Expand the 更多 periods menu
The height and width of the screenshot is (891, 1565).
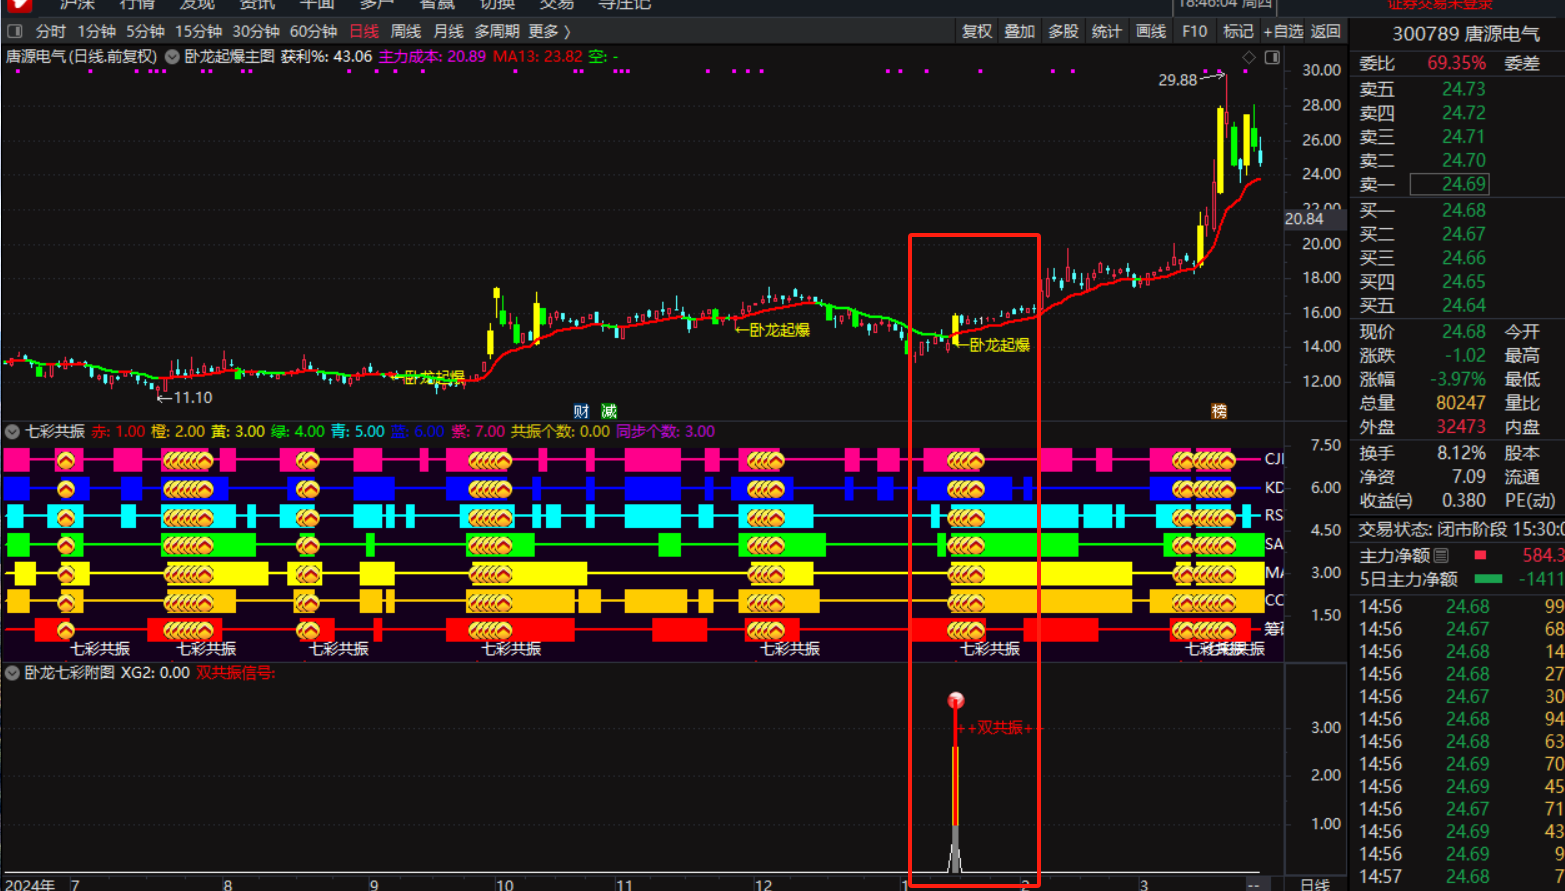pos(549,32)
